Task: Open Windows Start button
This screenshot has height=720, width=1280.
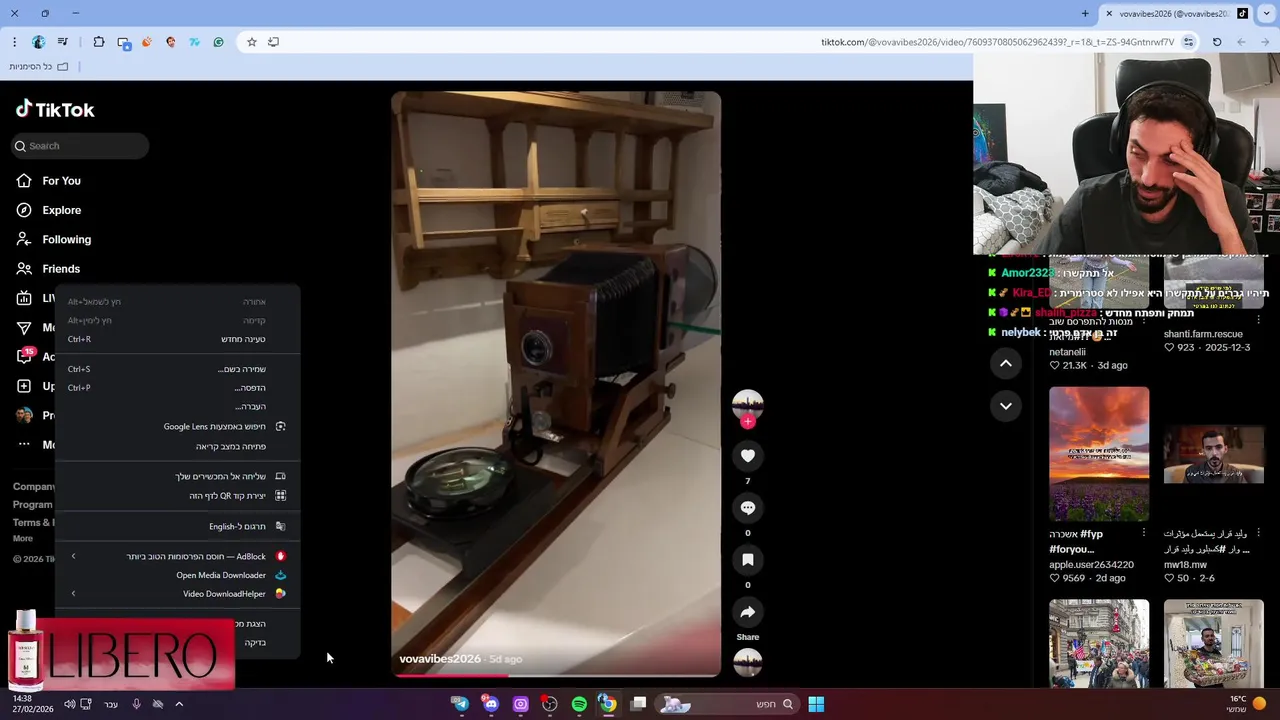Action: [x=816, y=704]
